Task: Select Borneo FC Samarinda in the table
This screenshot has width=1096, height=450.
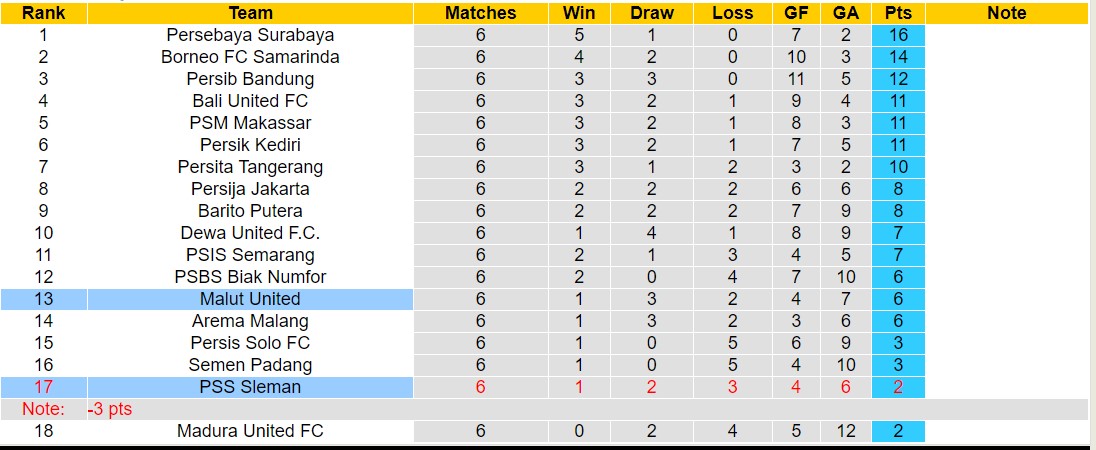Action: (x=250, y=57)
